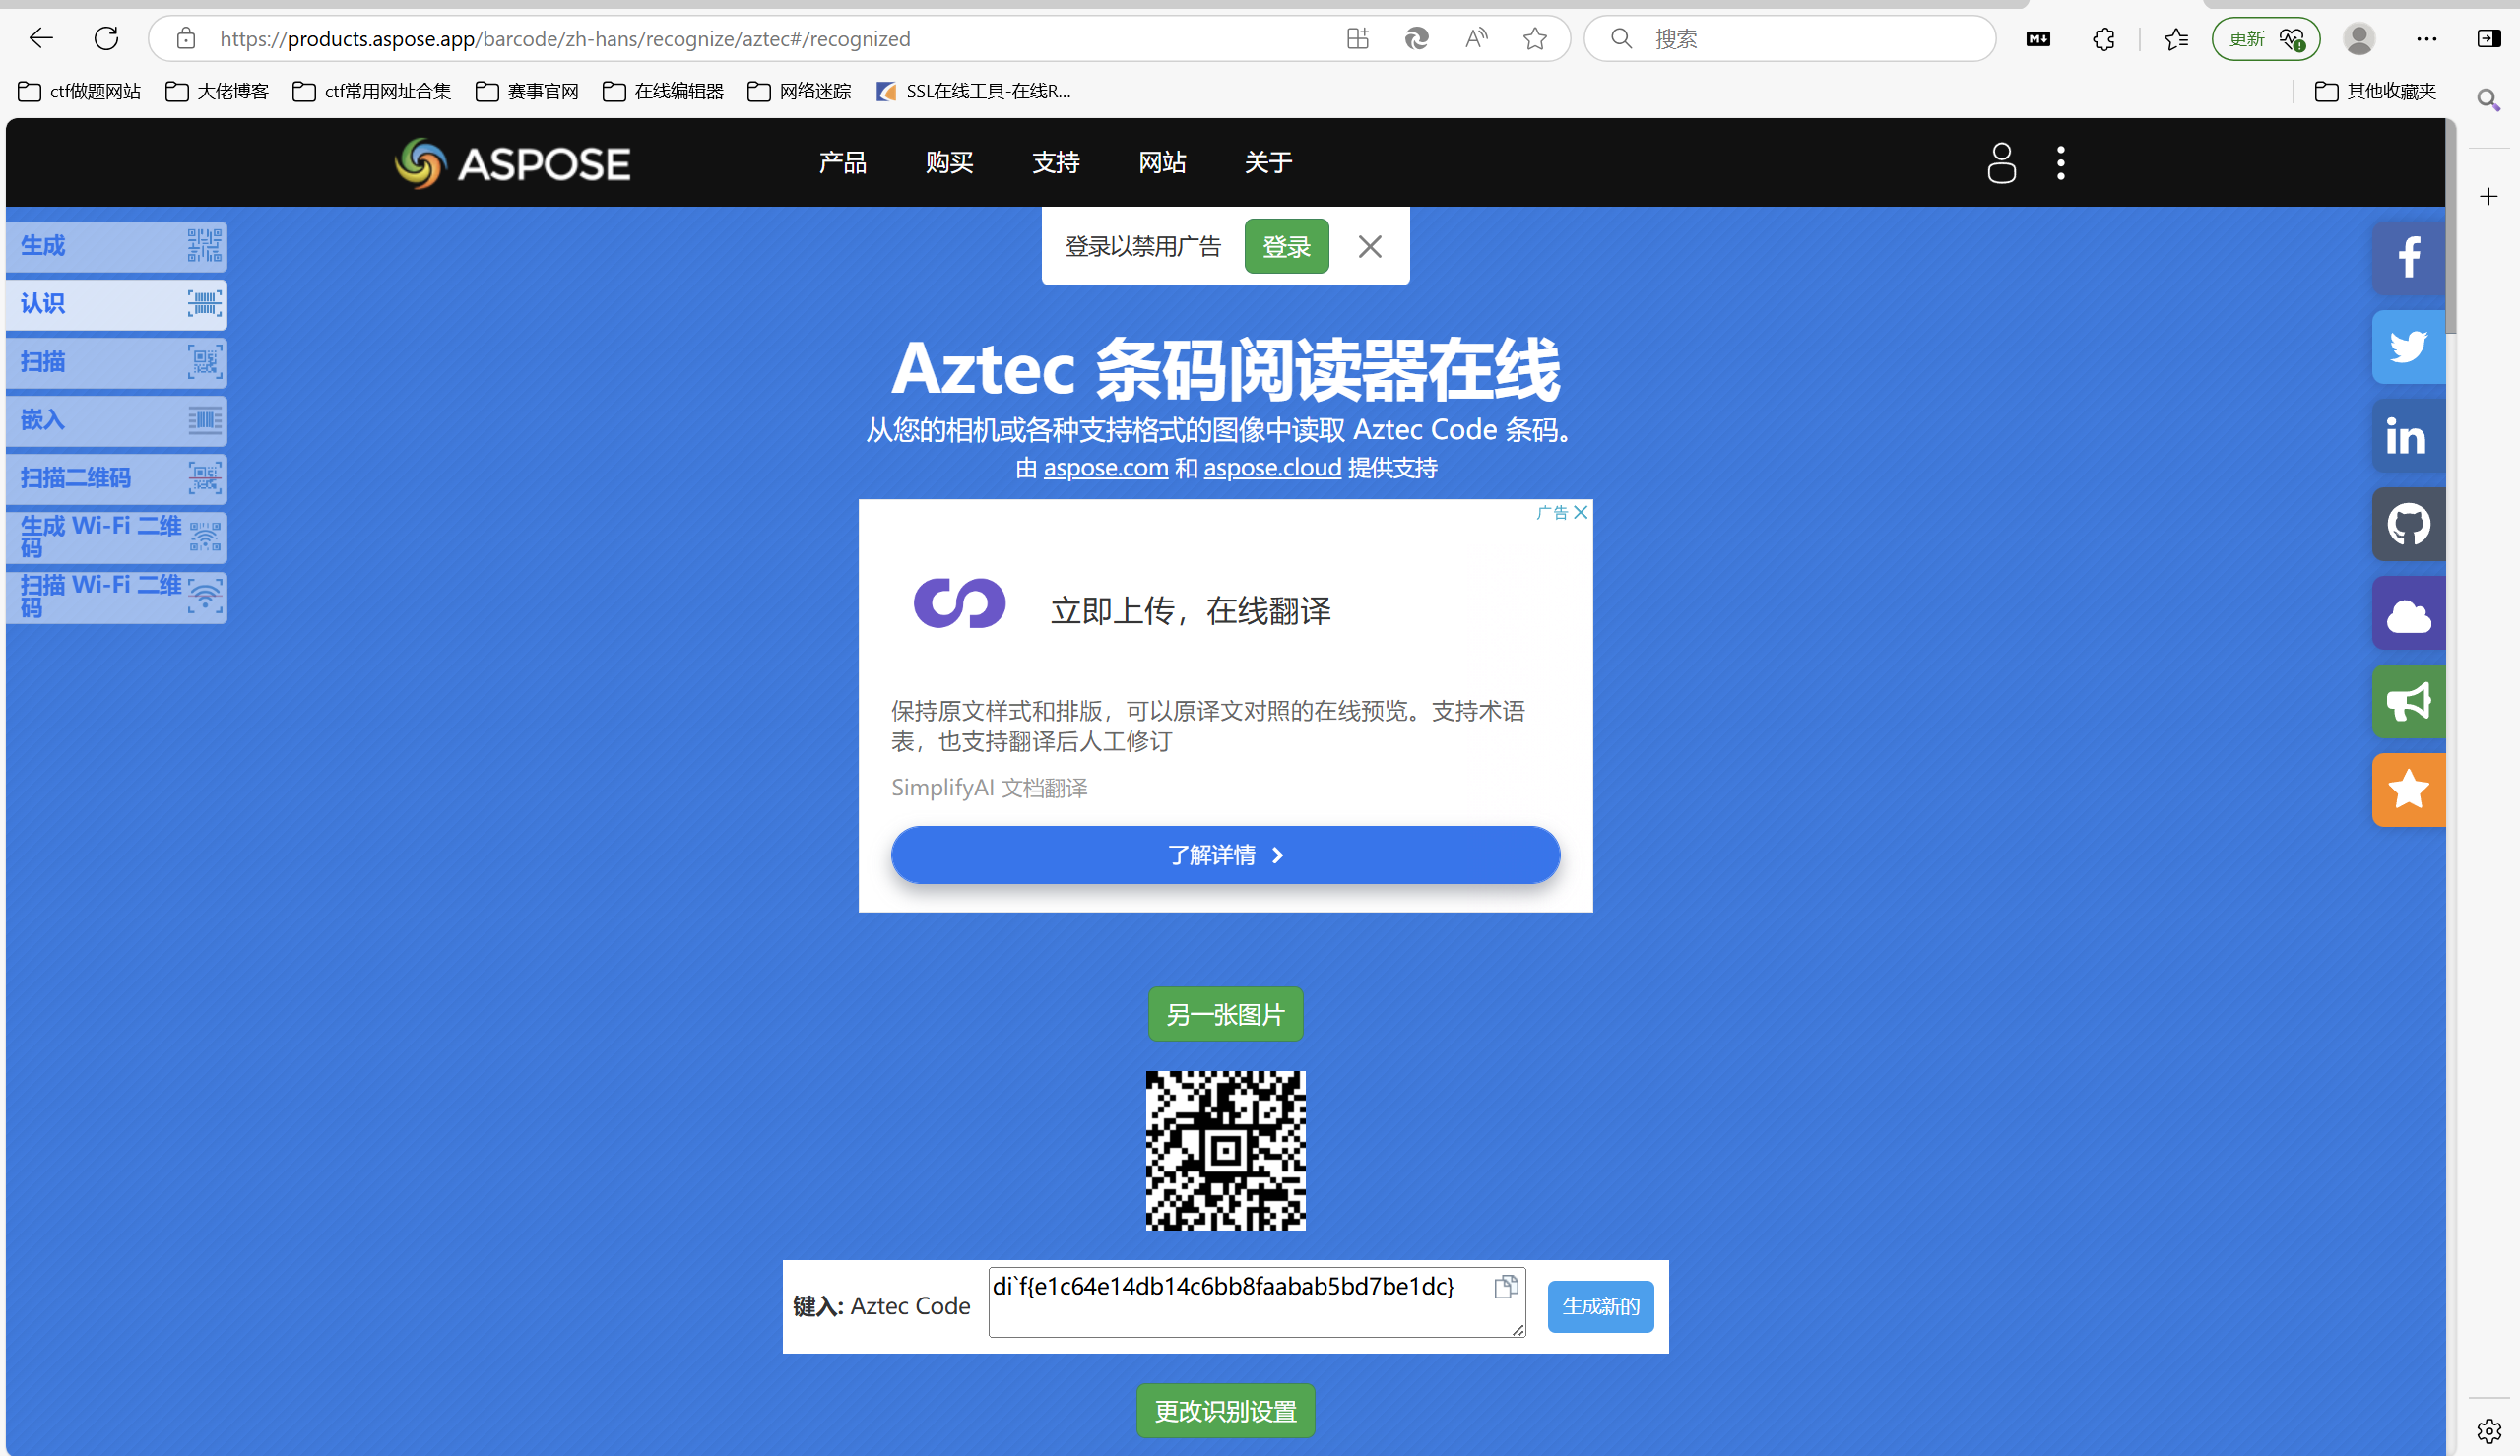Open the browser settings ellipsis menu
Screen dimensions: 2520x1456
pos(2427,39)
